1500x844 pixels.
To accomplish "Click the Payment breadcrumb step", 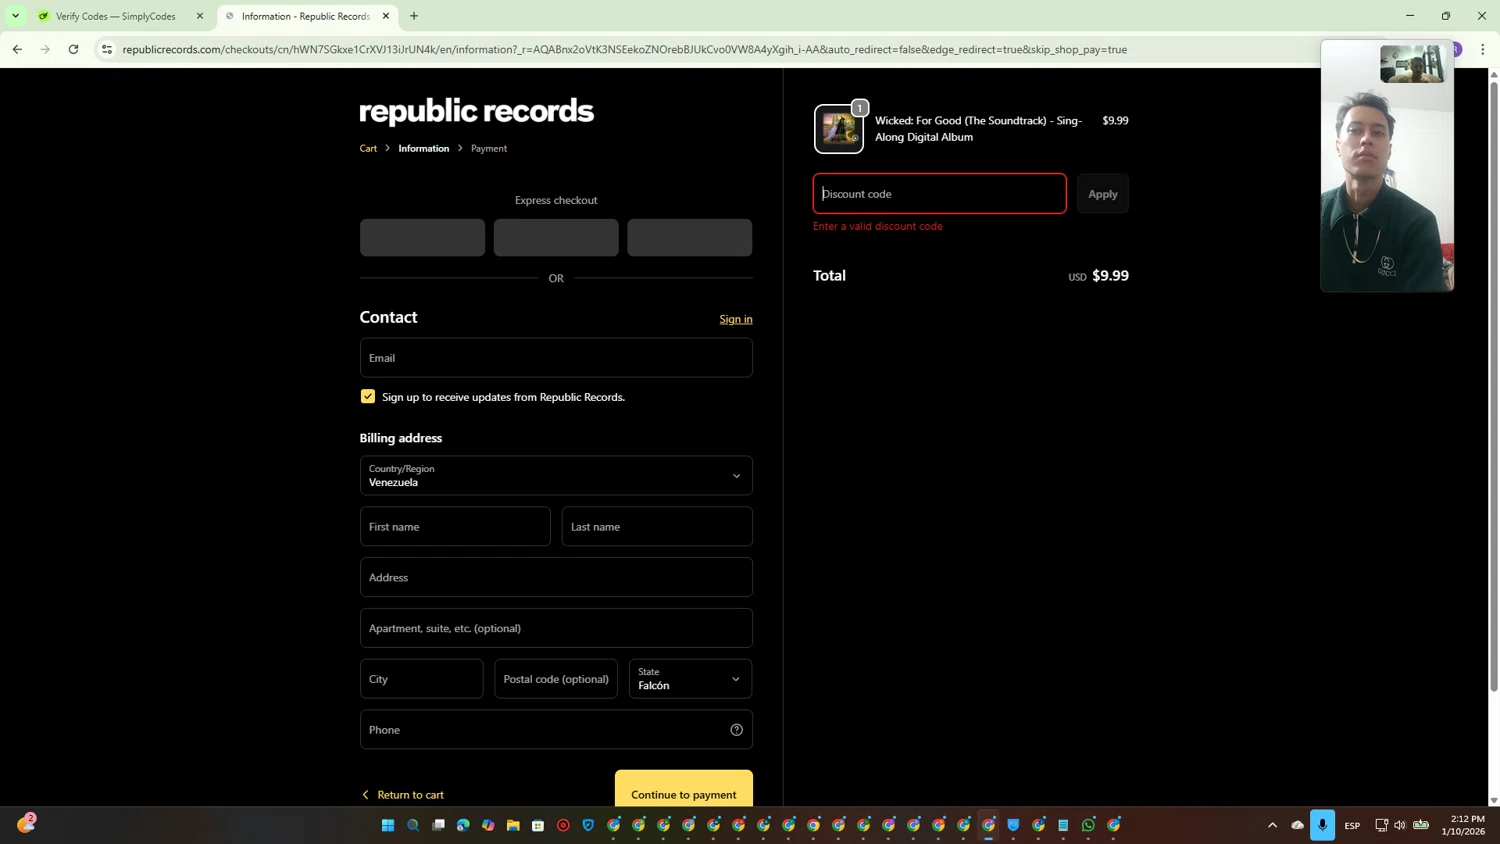I will click(x=489, y=148).
